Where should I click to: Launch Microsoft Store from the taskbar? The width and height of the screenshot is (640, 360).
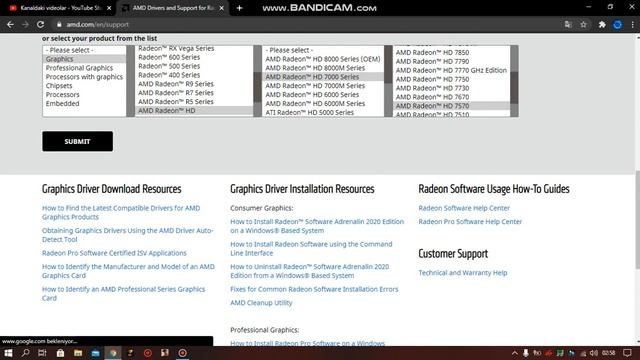(60, 353)
